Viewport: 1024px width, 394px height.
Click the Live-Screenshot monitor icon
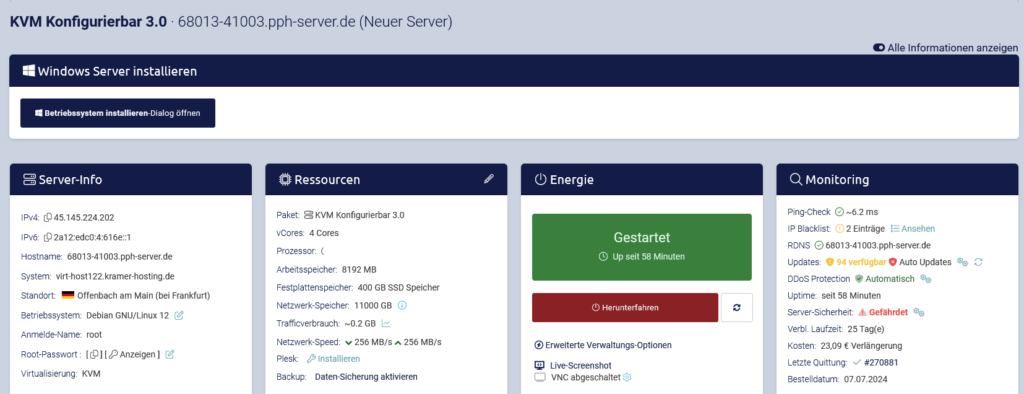tap(539, 365)
